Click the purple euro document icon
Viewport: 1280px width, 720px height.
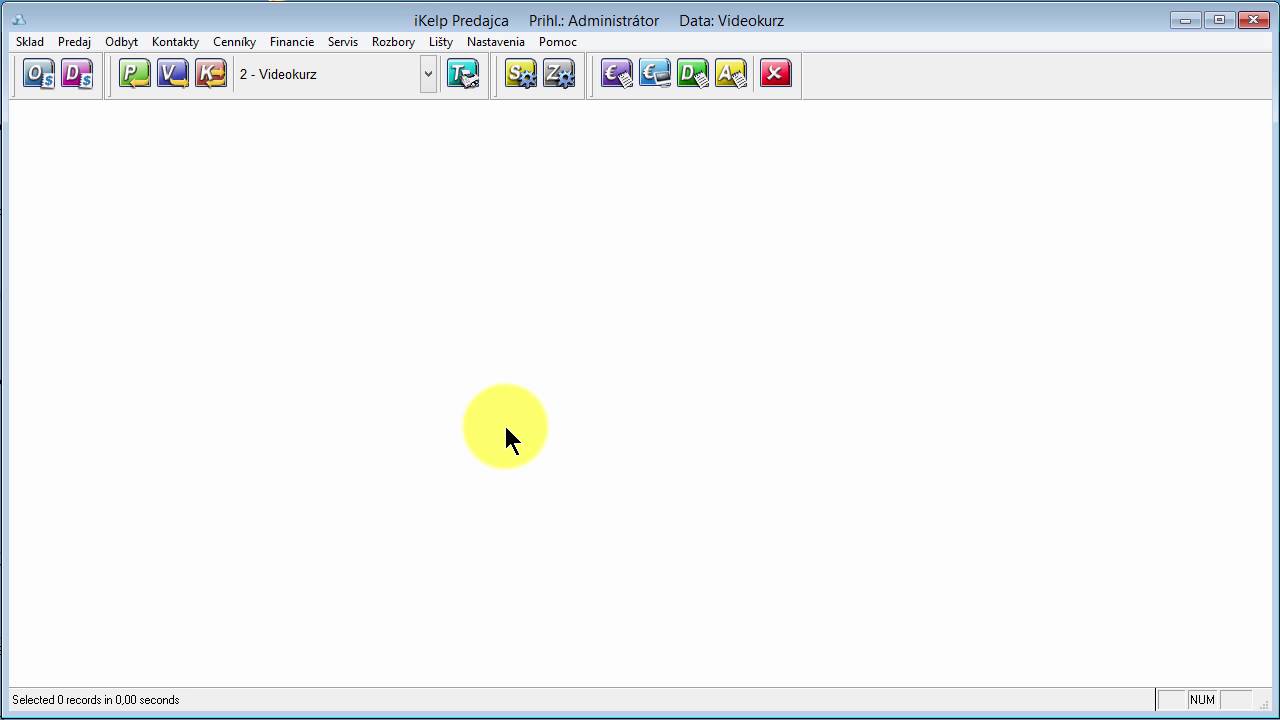(x=617, y=74)
